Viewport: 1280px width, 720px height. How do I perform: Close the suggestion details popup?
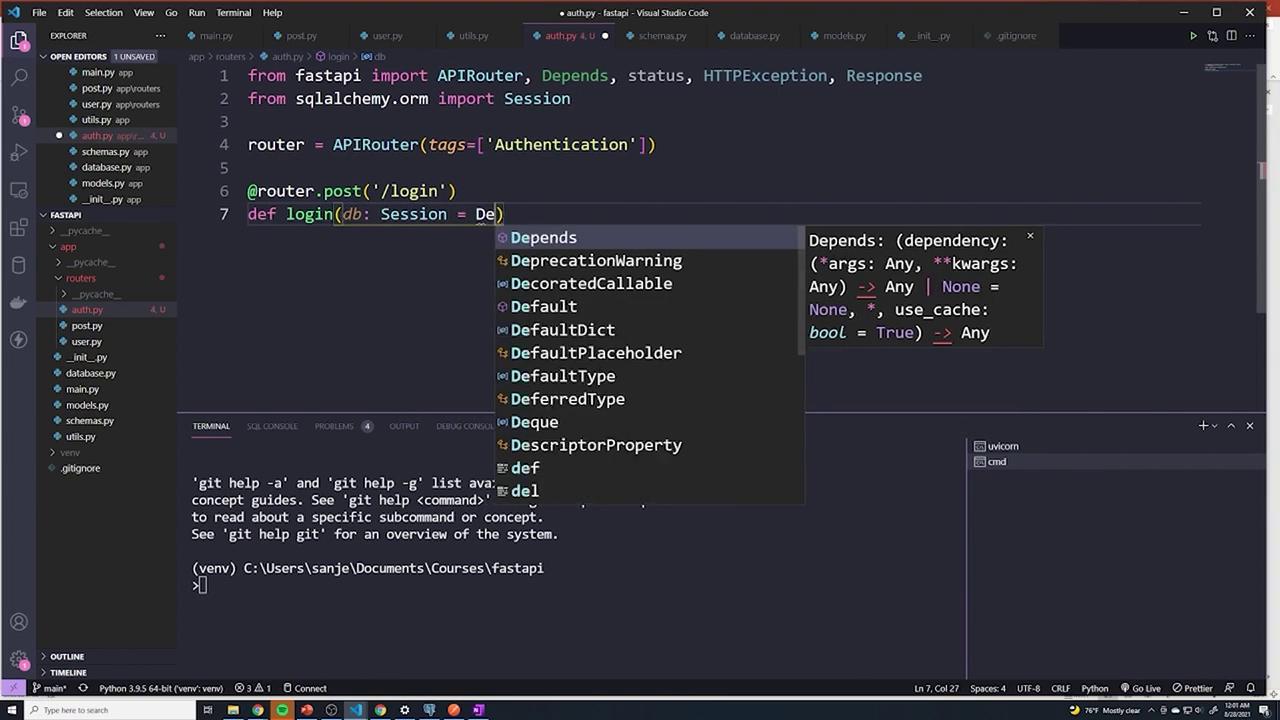coord(1030,237)
